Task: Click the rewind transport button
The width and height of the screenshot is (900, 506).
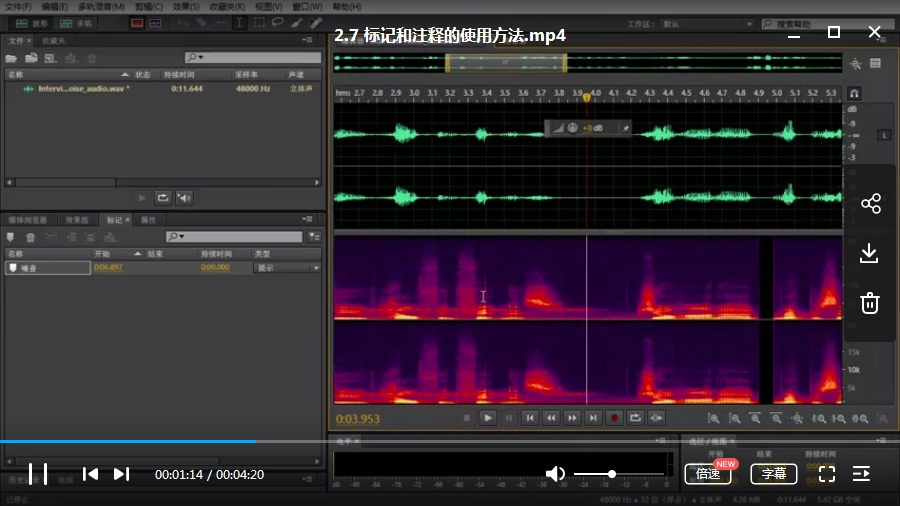Action: pos(551,418)
